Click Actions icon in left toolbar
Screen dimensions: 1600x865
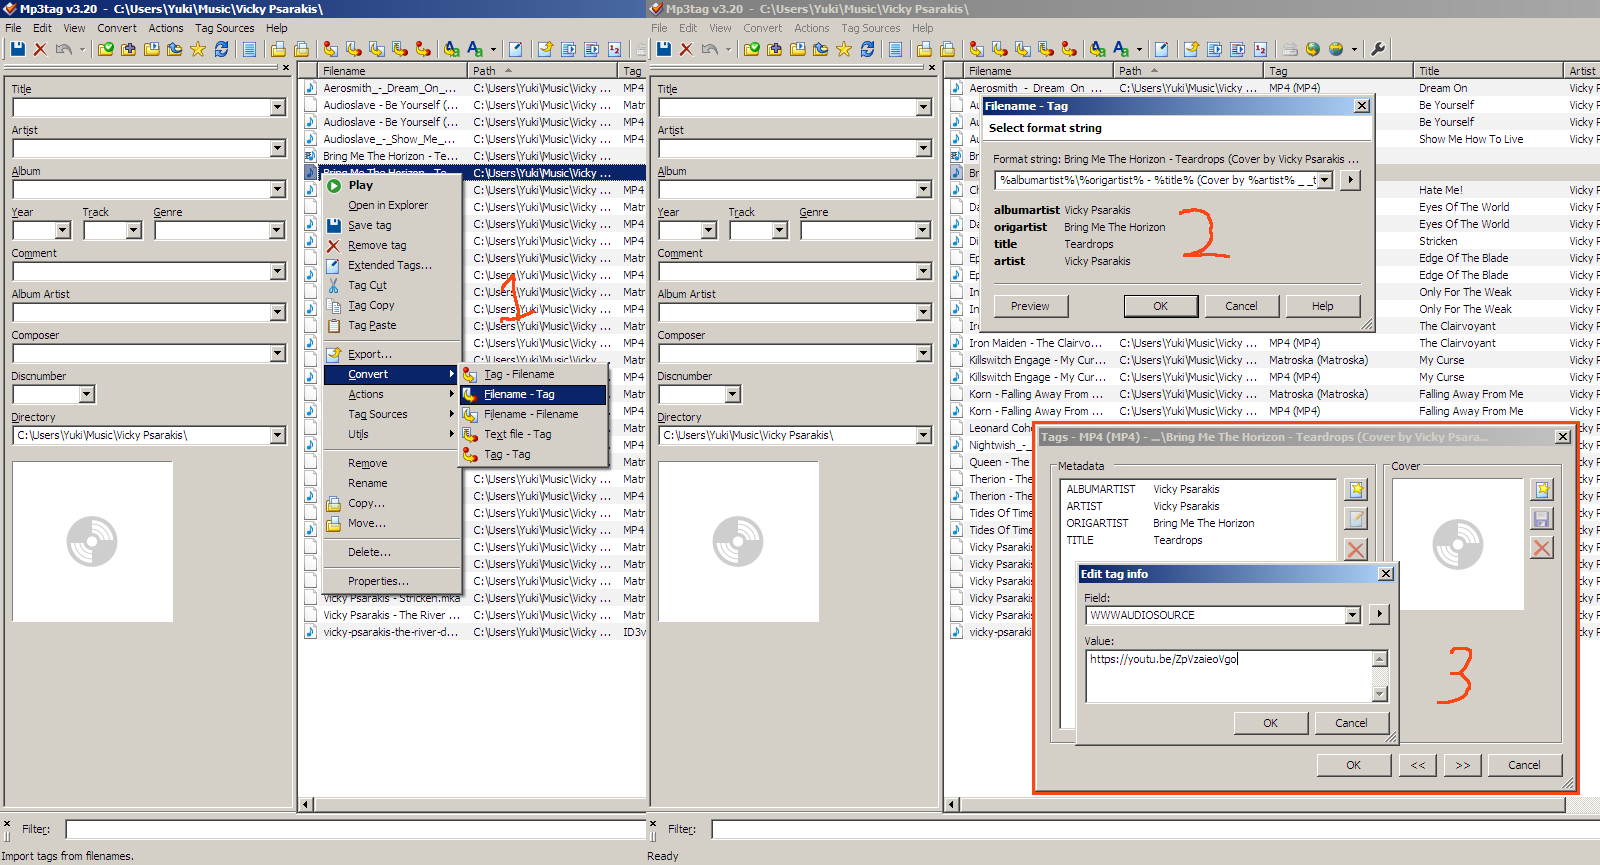tap(451, 49)
